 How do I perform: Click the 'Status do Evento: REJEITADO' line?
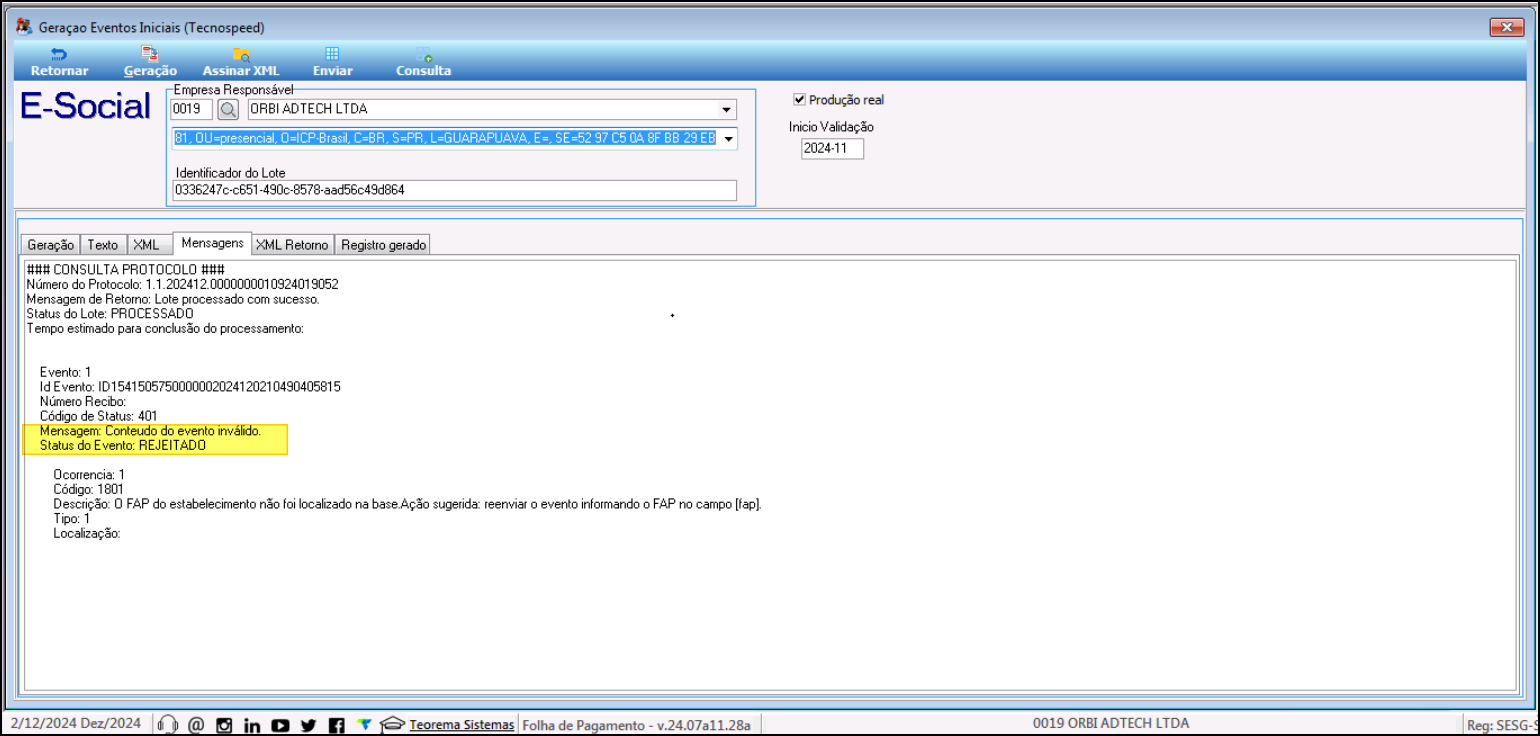tap(123, 445)
